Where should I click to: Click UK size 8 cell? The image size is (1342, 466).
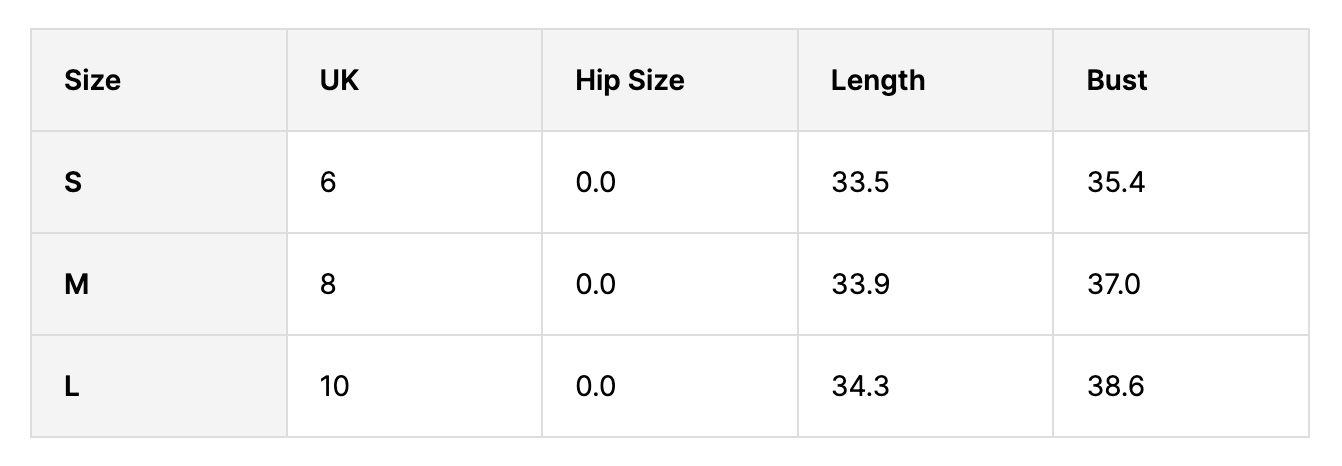(x=328, y=285)
